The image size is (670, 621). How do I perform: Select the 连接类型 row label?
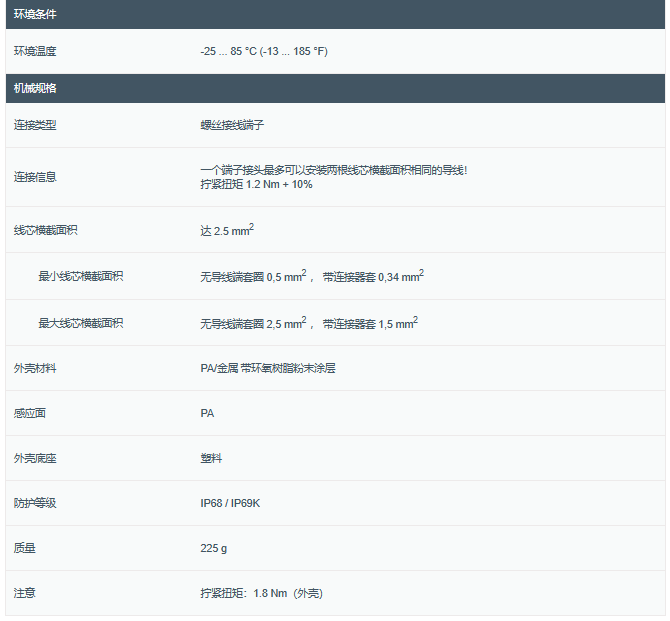pyautogui.click(x=35, y=125)
